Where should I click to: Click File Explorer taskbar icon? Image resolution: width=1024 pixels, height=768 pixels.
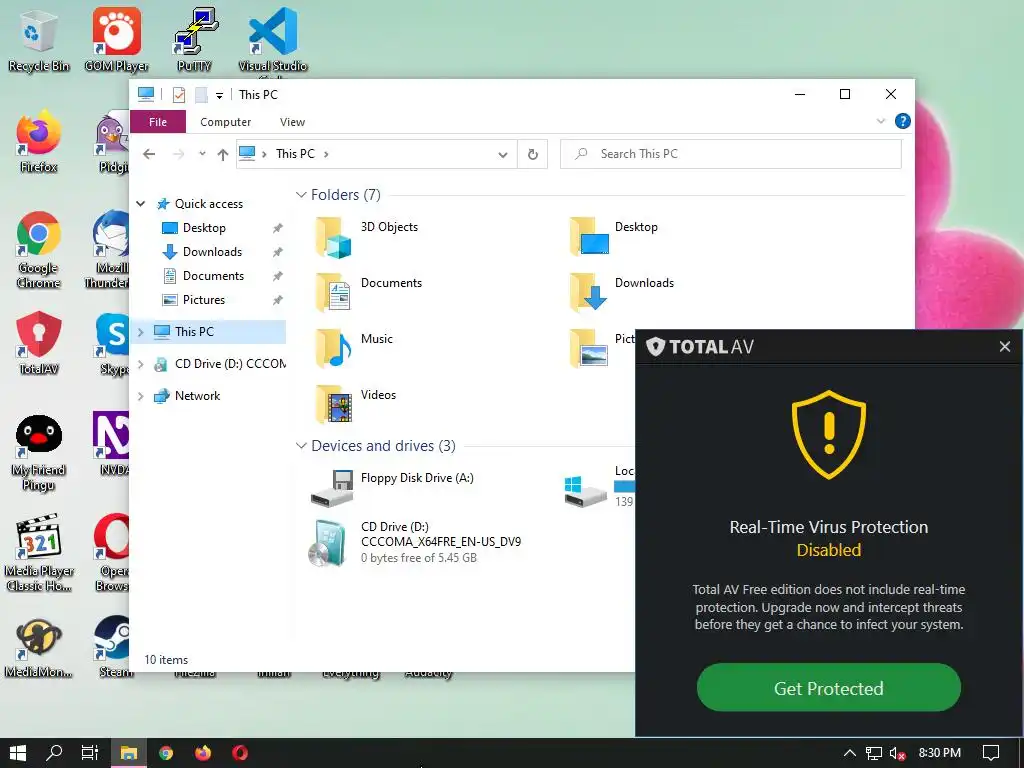[x=129, y=753]
